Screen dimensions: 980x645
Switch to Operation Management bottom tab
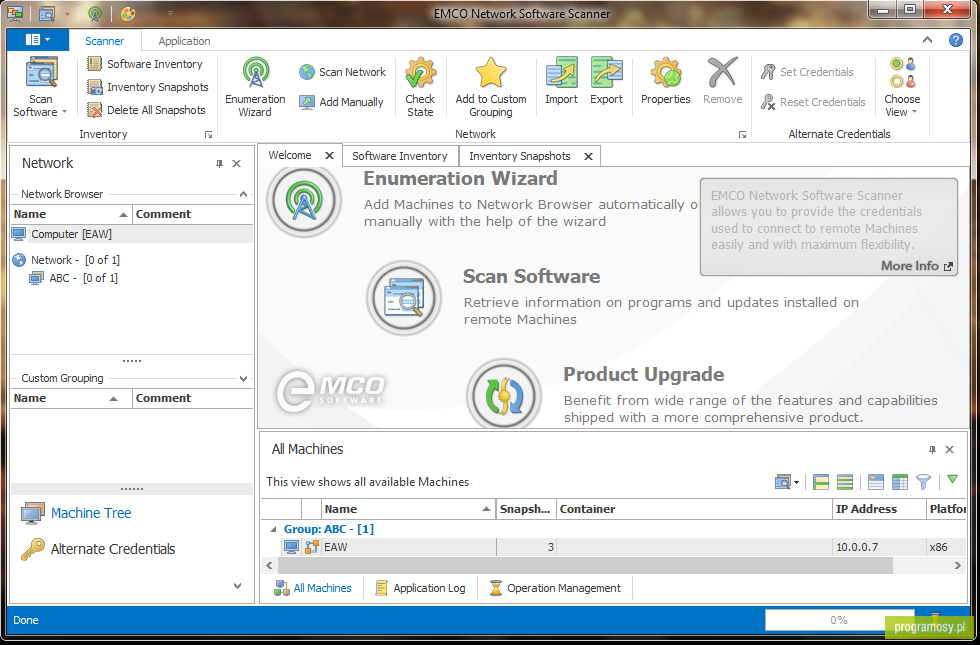click(555, 588)
